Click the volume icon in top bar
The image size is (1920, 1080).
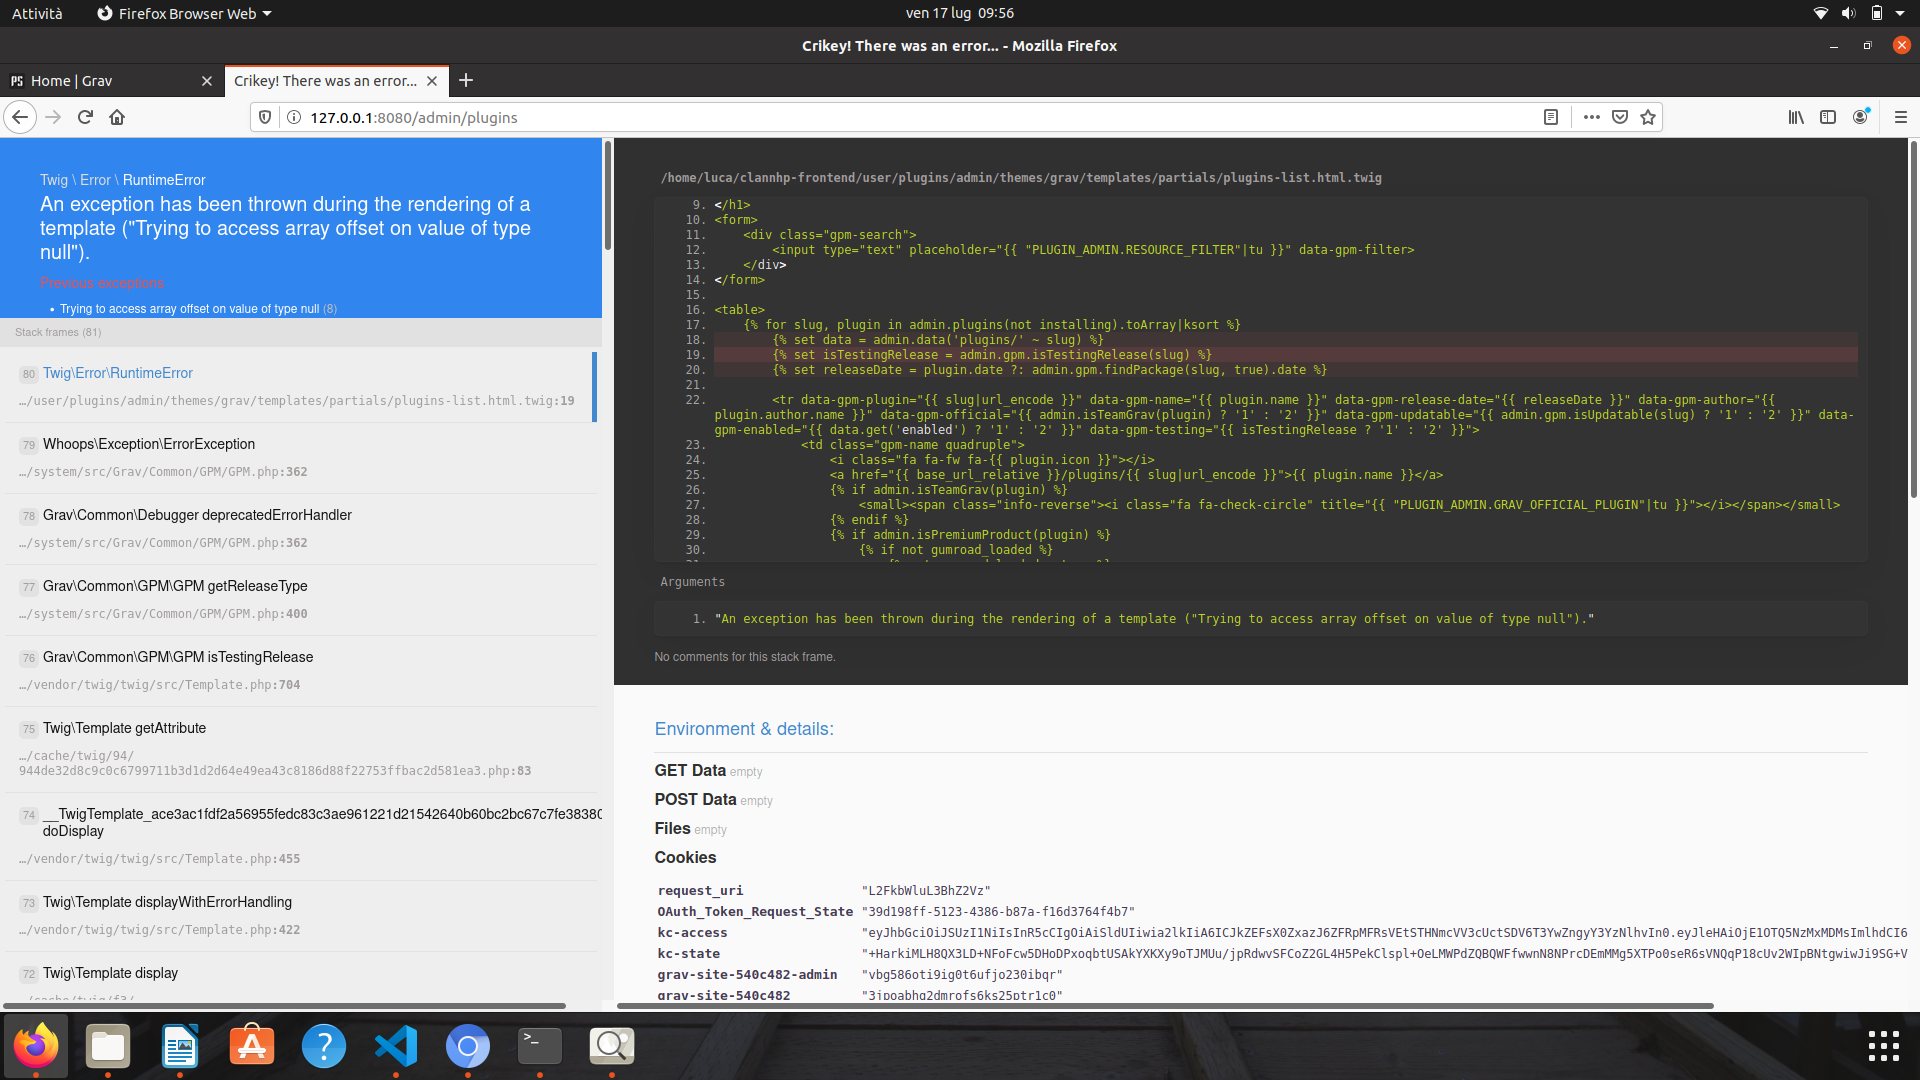[1848, 13]
